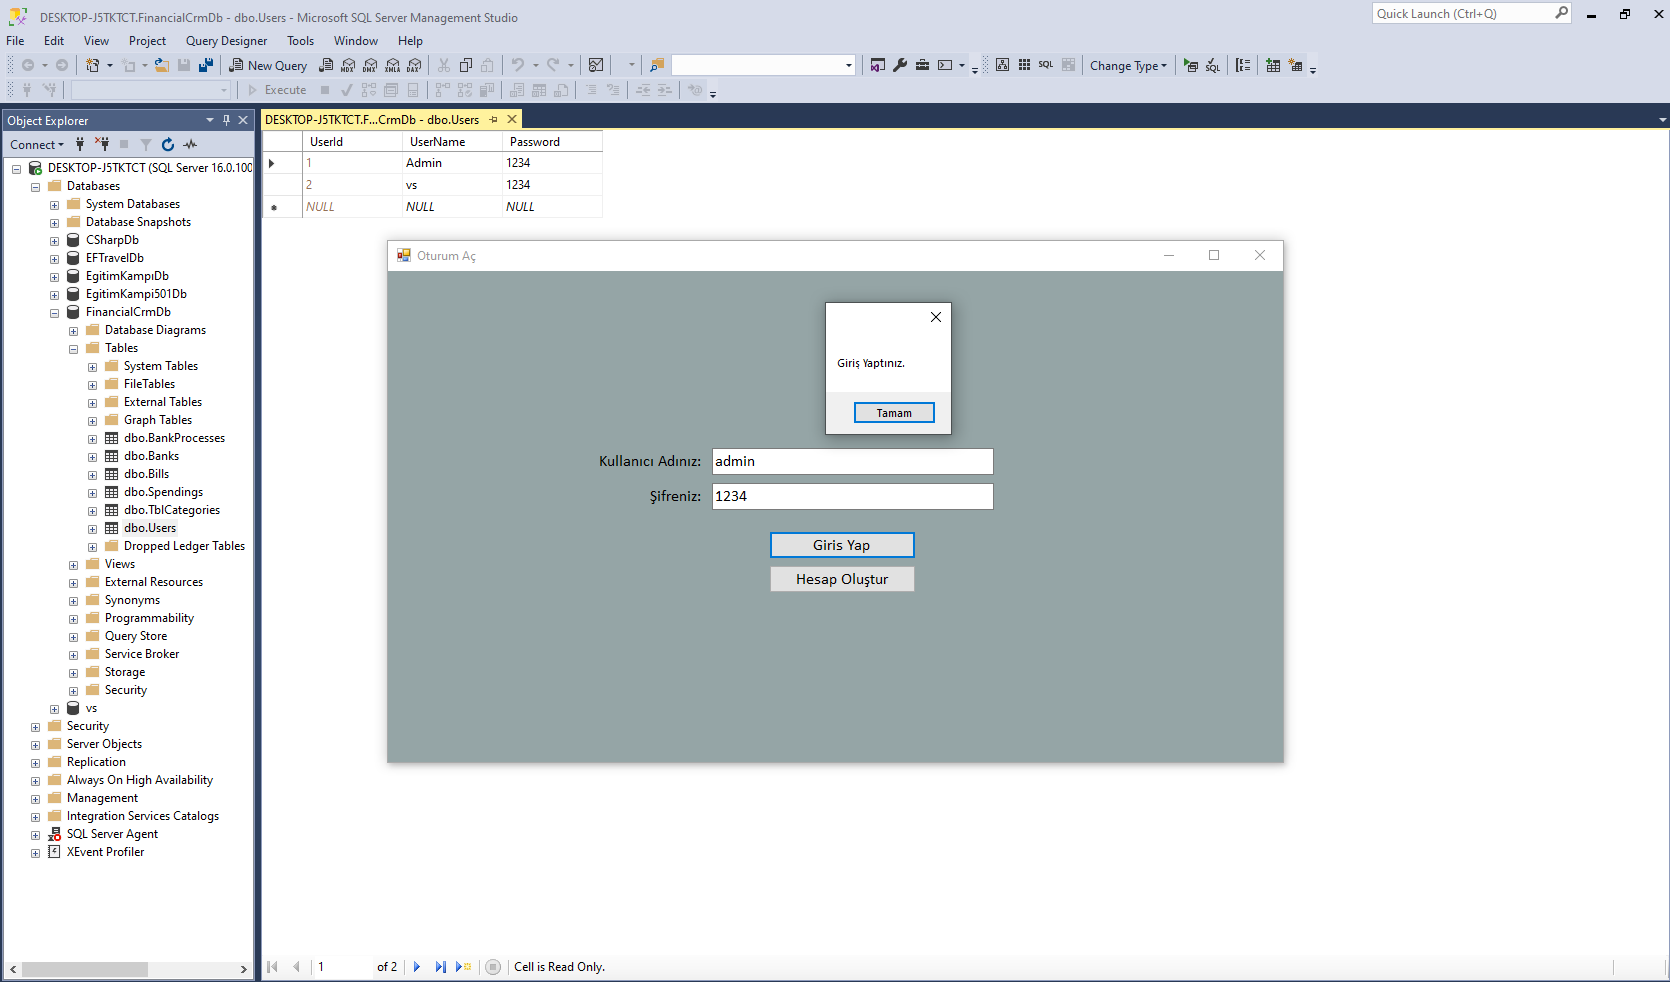Viewport: 1670px width, 982px height.
Task: Refresh the Object Explorer tree
Action: pos(168,144)
